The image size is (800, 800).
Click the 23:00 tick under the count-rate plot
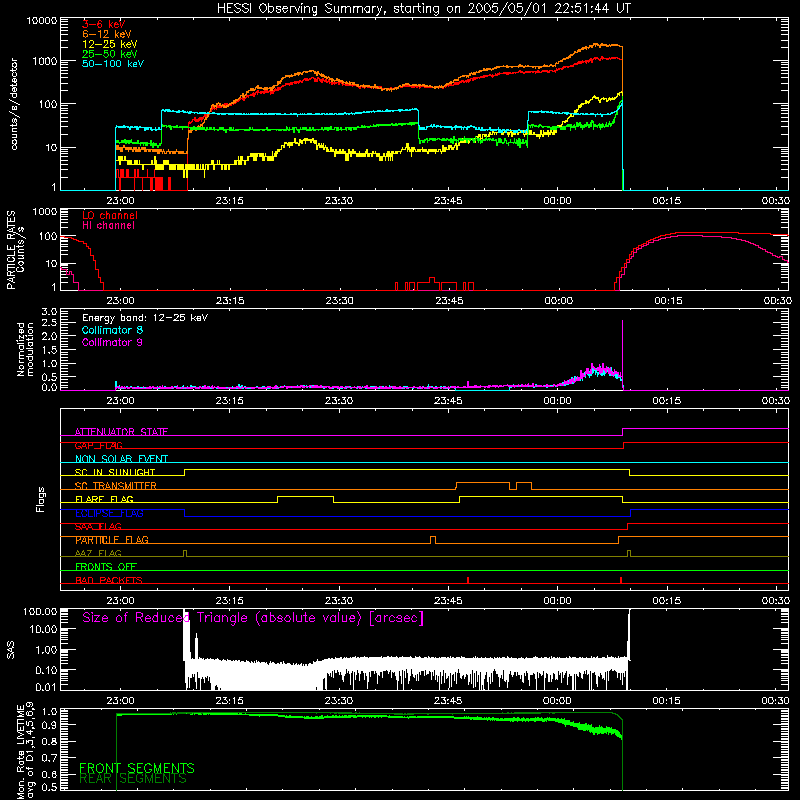120,201
